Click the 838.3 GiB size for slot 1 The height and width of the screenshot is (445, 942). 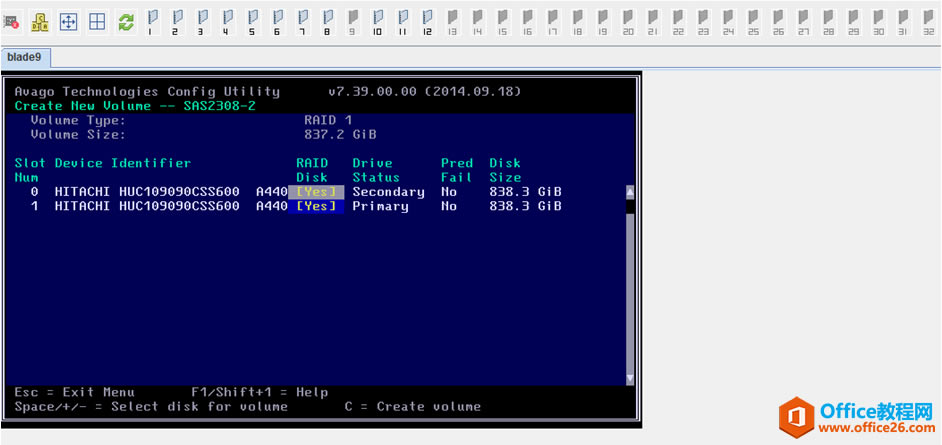point(526,207)
